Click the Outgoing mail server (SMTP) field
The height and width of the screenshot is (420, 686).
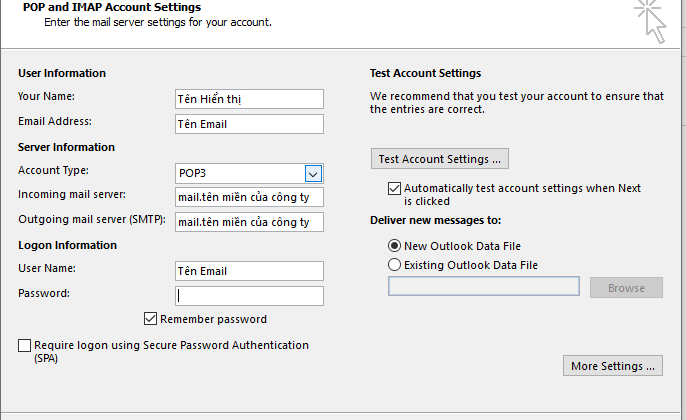click(x=249, y=222)
